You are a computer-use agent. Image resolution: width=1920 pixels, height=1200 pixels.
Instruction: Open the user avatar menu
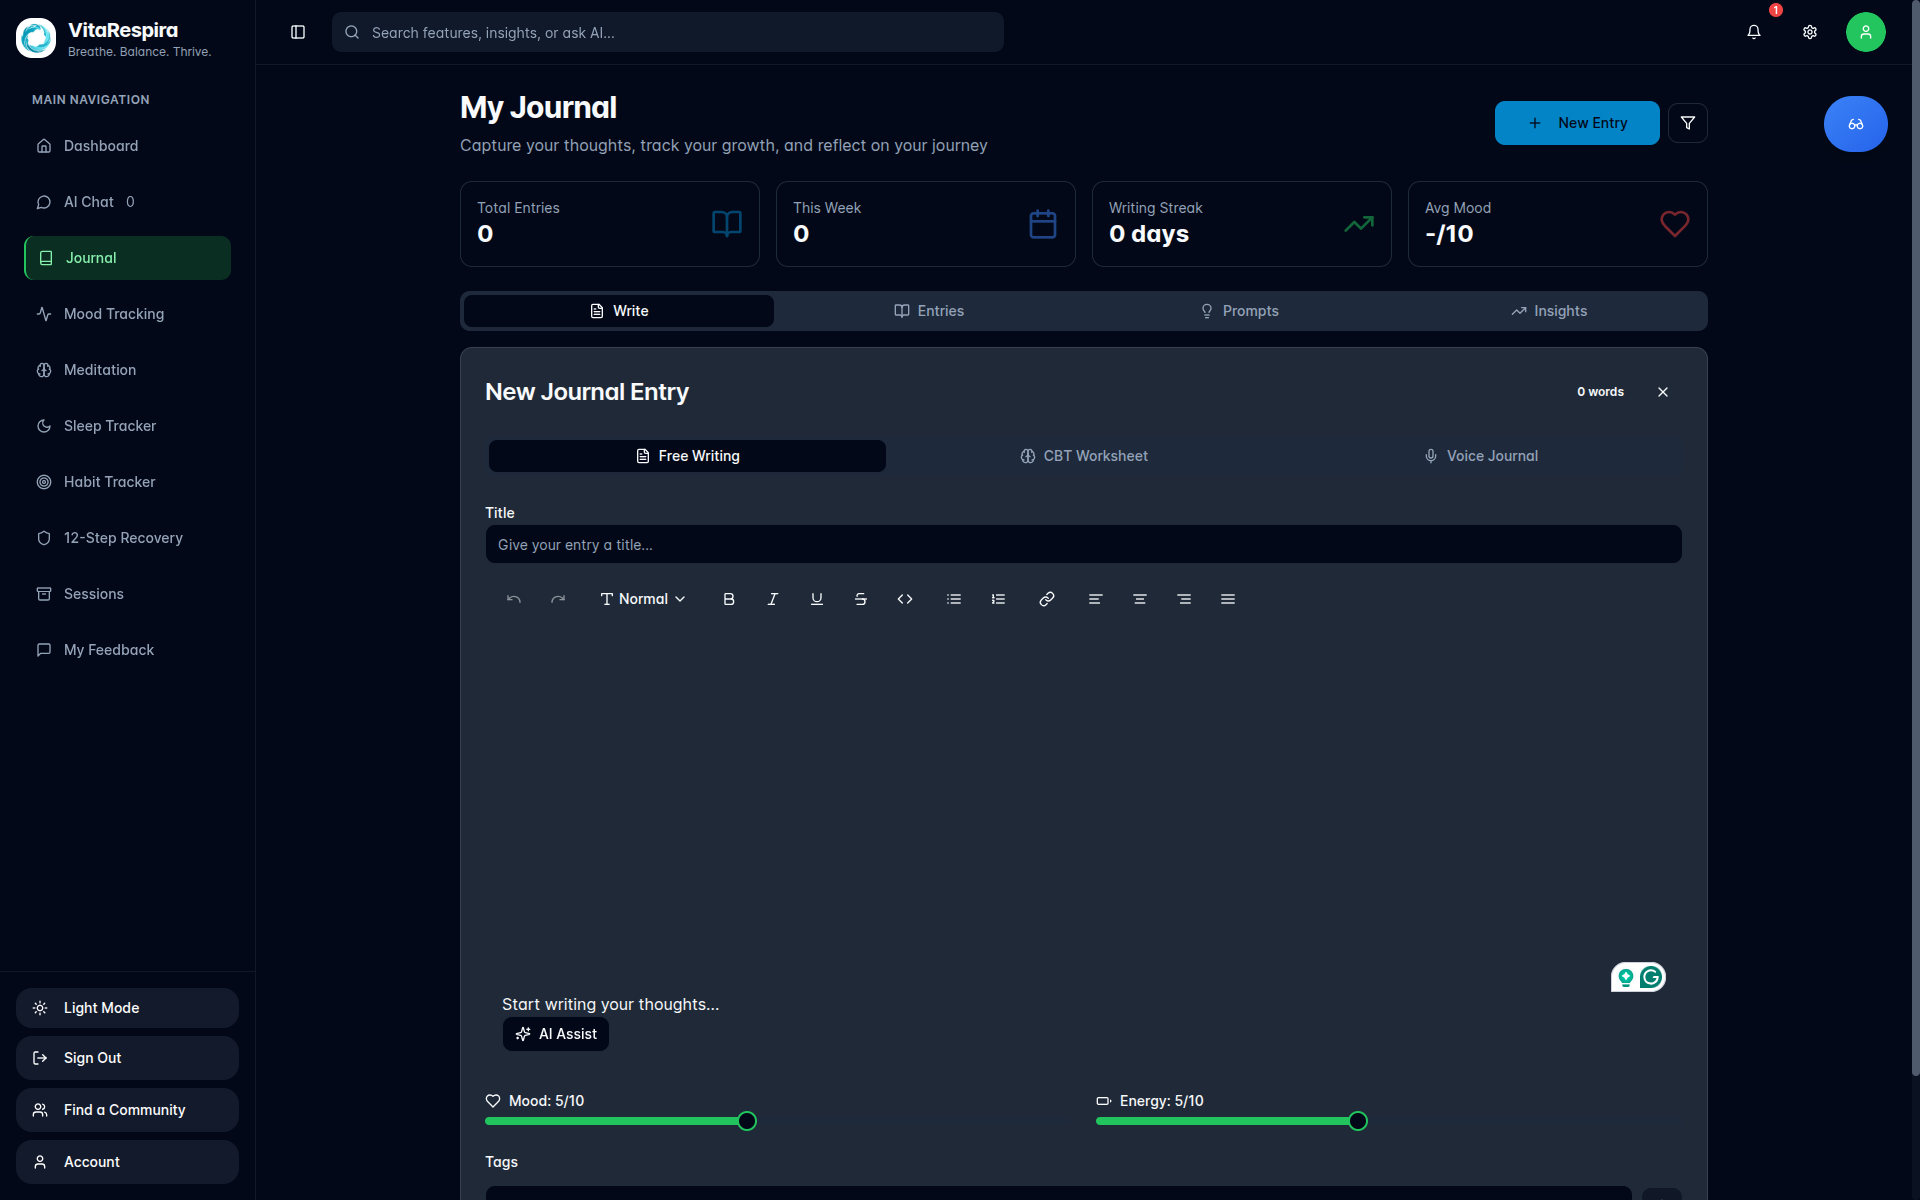pos(1865,32)
